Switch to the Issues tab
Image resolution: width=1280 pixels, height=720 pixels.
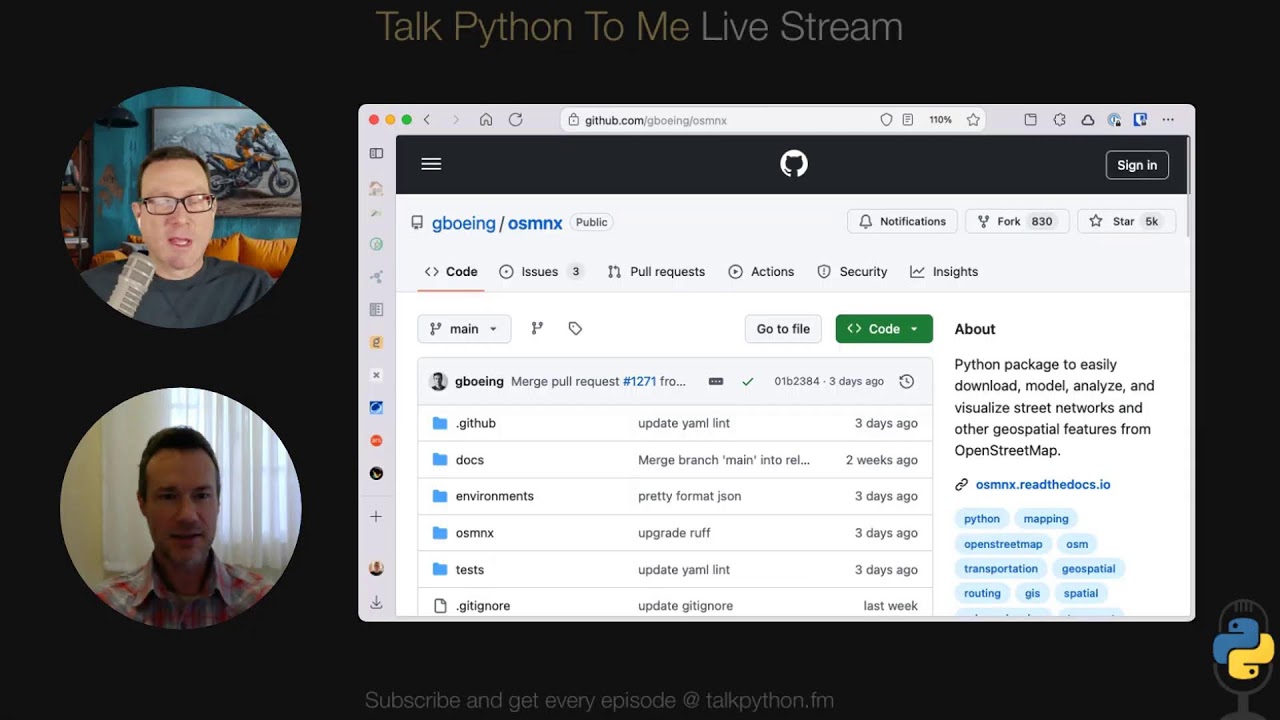click(x=540, y=272)
